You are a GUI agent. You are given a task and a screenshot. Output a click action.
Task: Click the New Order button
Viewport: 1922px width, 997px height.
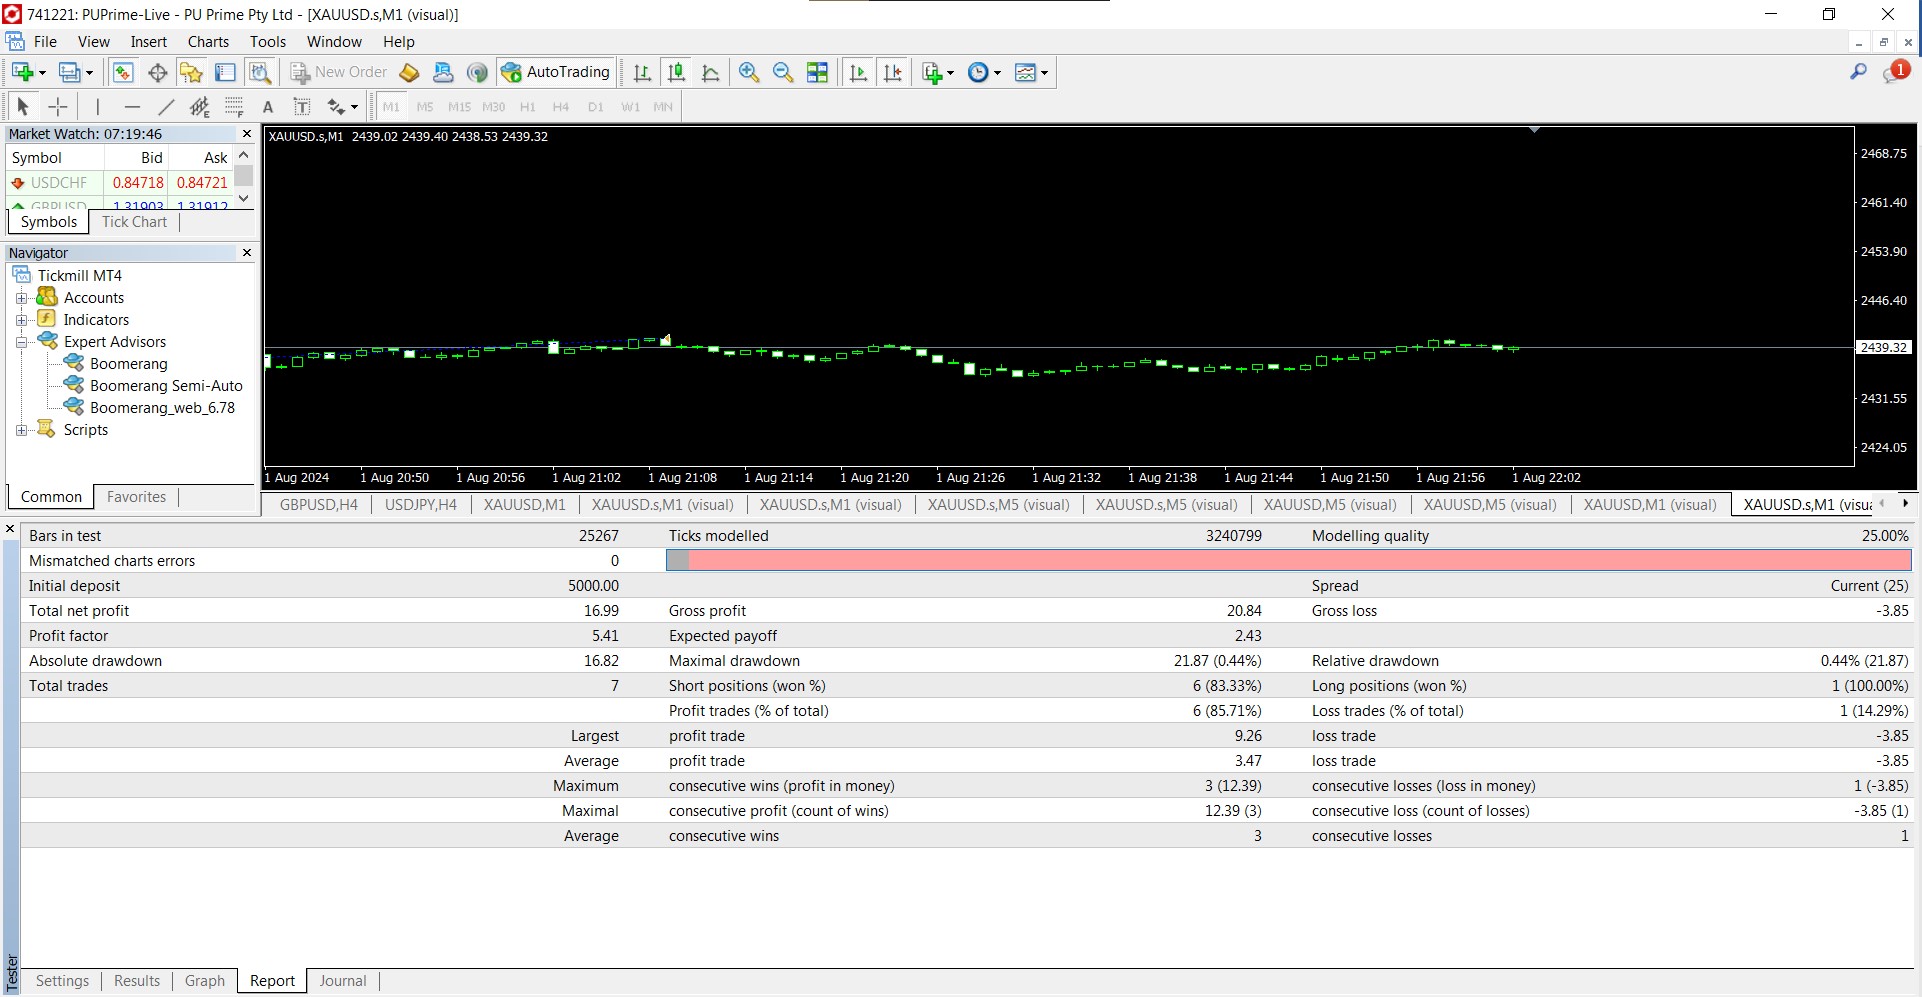pos(338,72)
